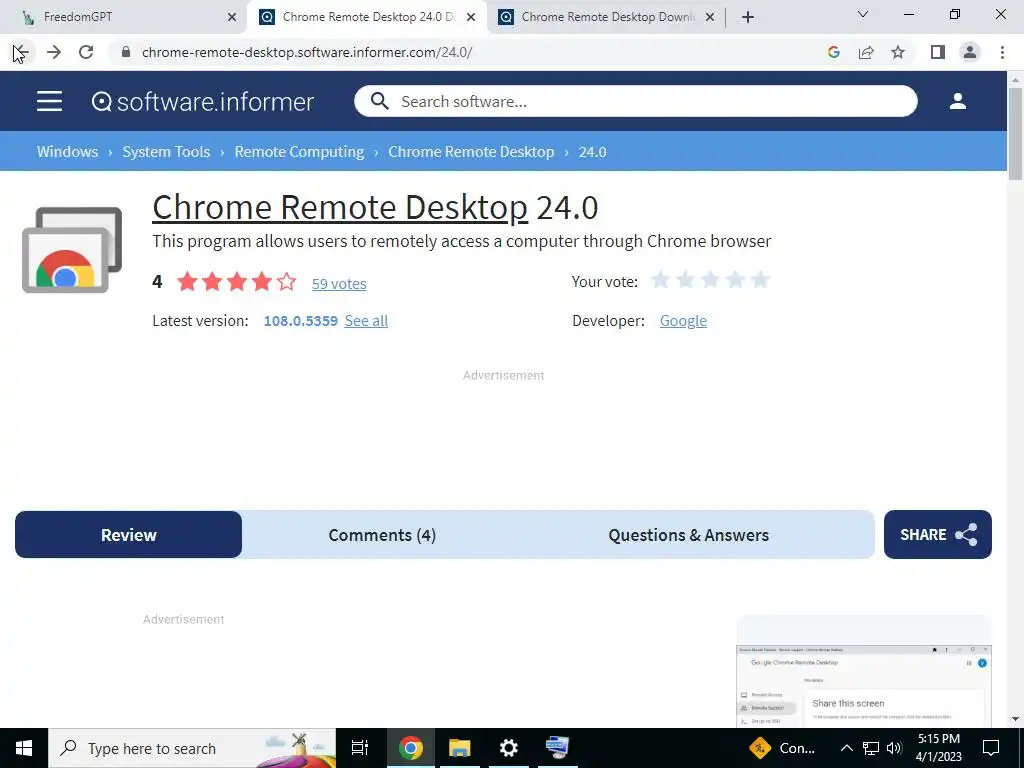Open the Chrome Remote Desktop title link

[340, 208]
